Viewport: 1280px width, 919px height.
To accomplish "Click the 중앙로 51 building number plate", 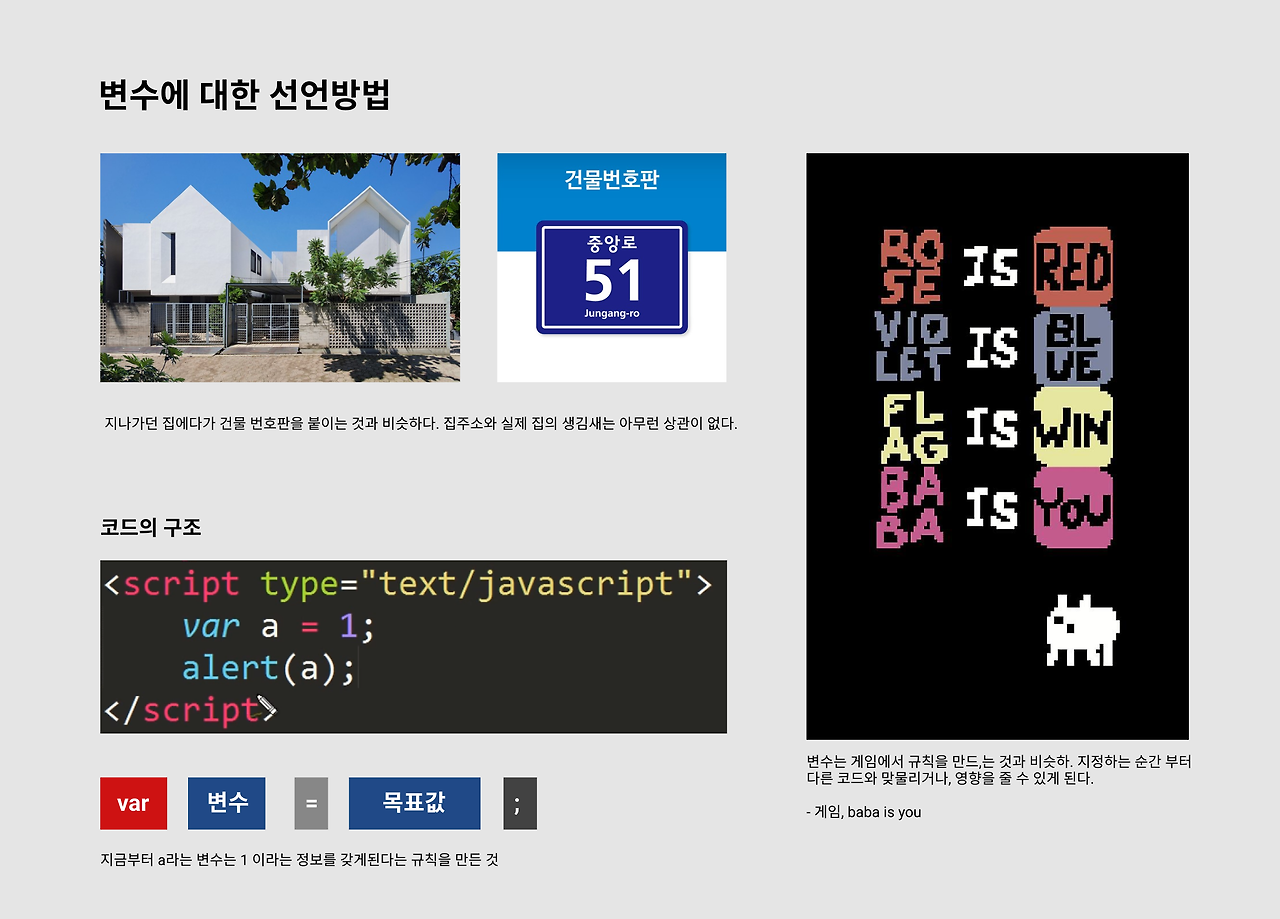I will click(x=612, y=278).
